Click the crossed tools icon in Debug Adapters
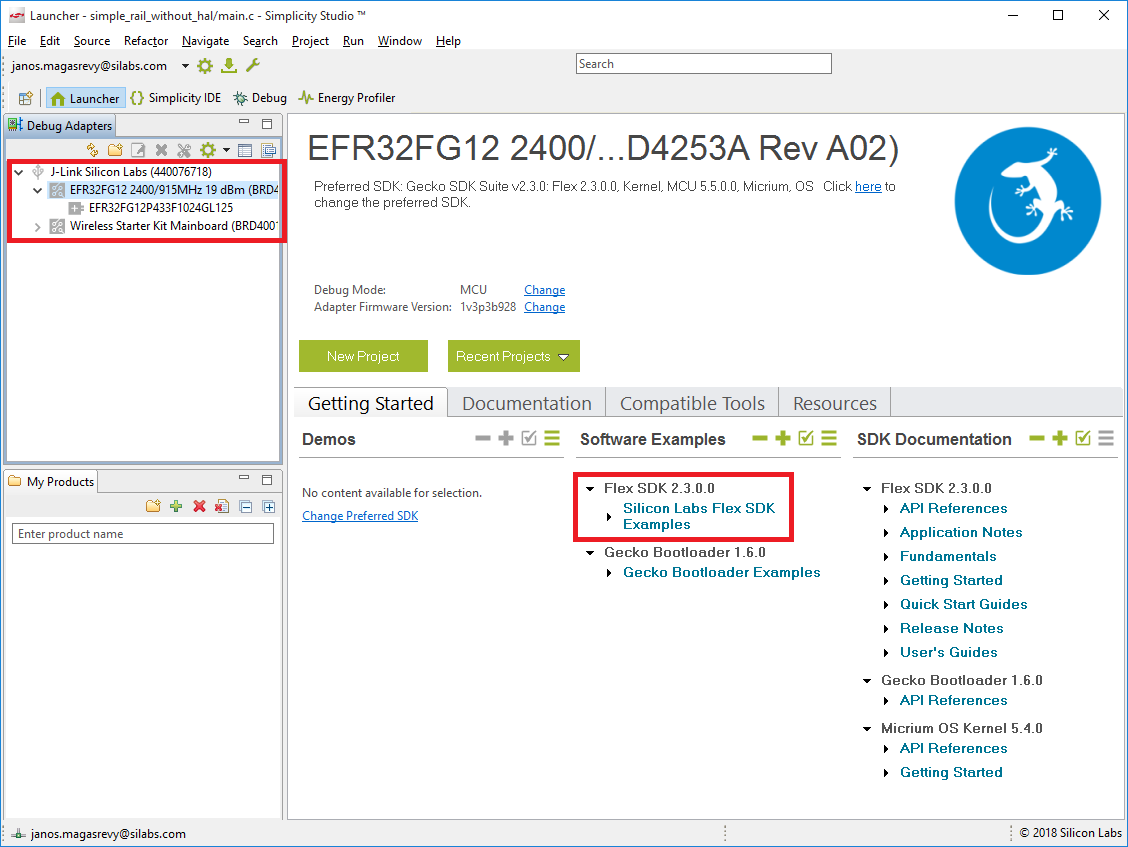Viewport: 1128px width, 847px height. [x=184, y=150]
